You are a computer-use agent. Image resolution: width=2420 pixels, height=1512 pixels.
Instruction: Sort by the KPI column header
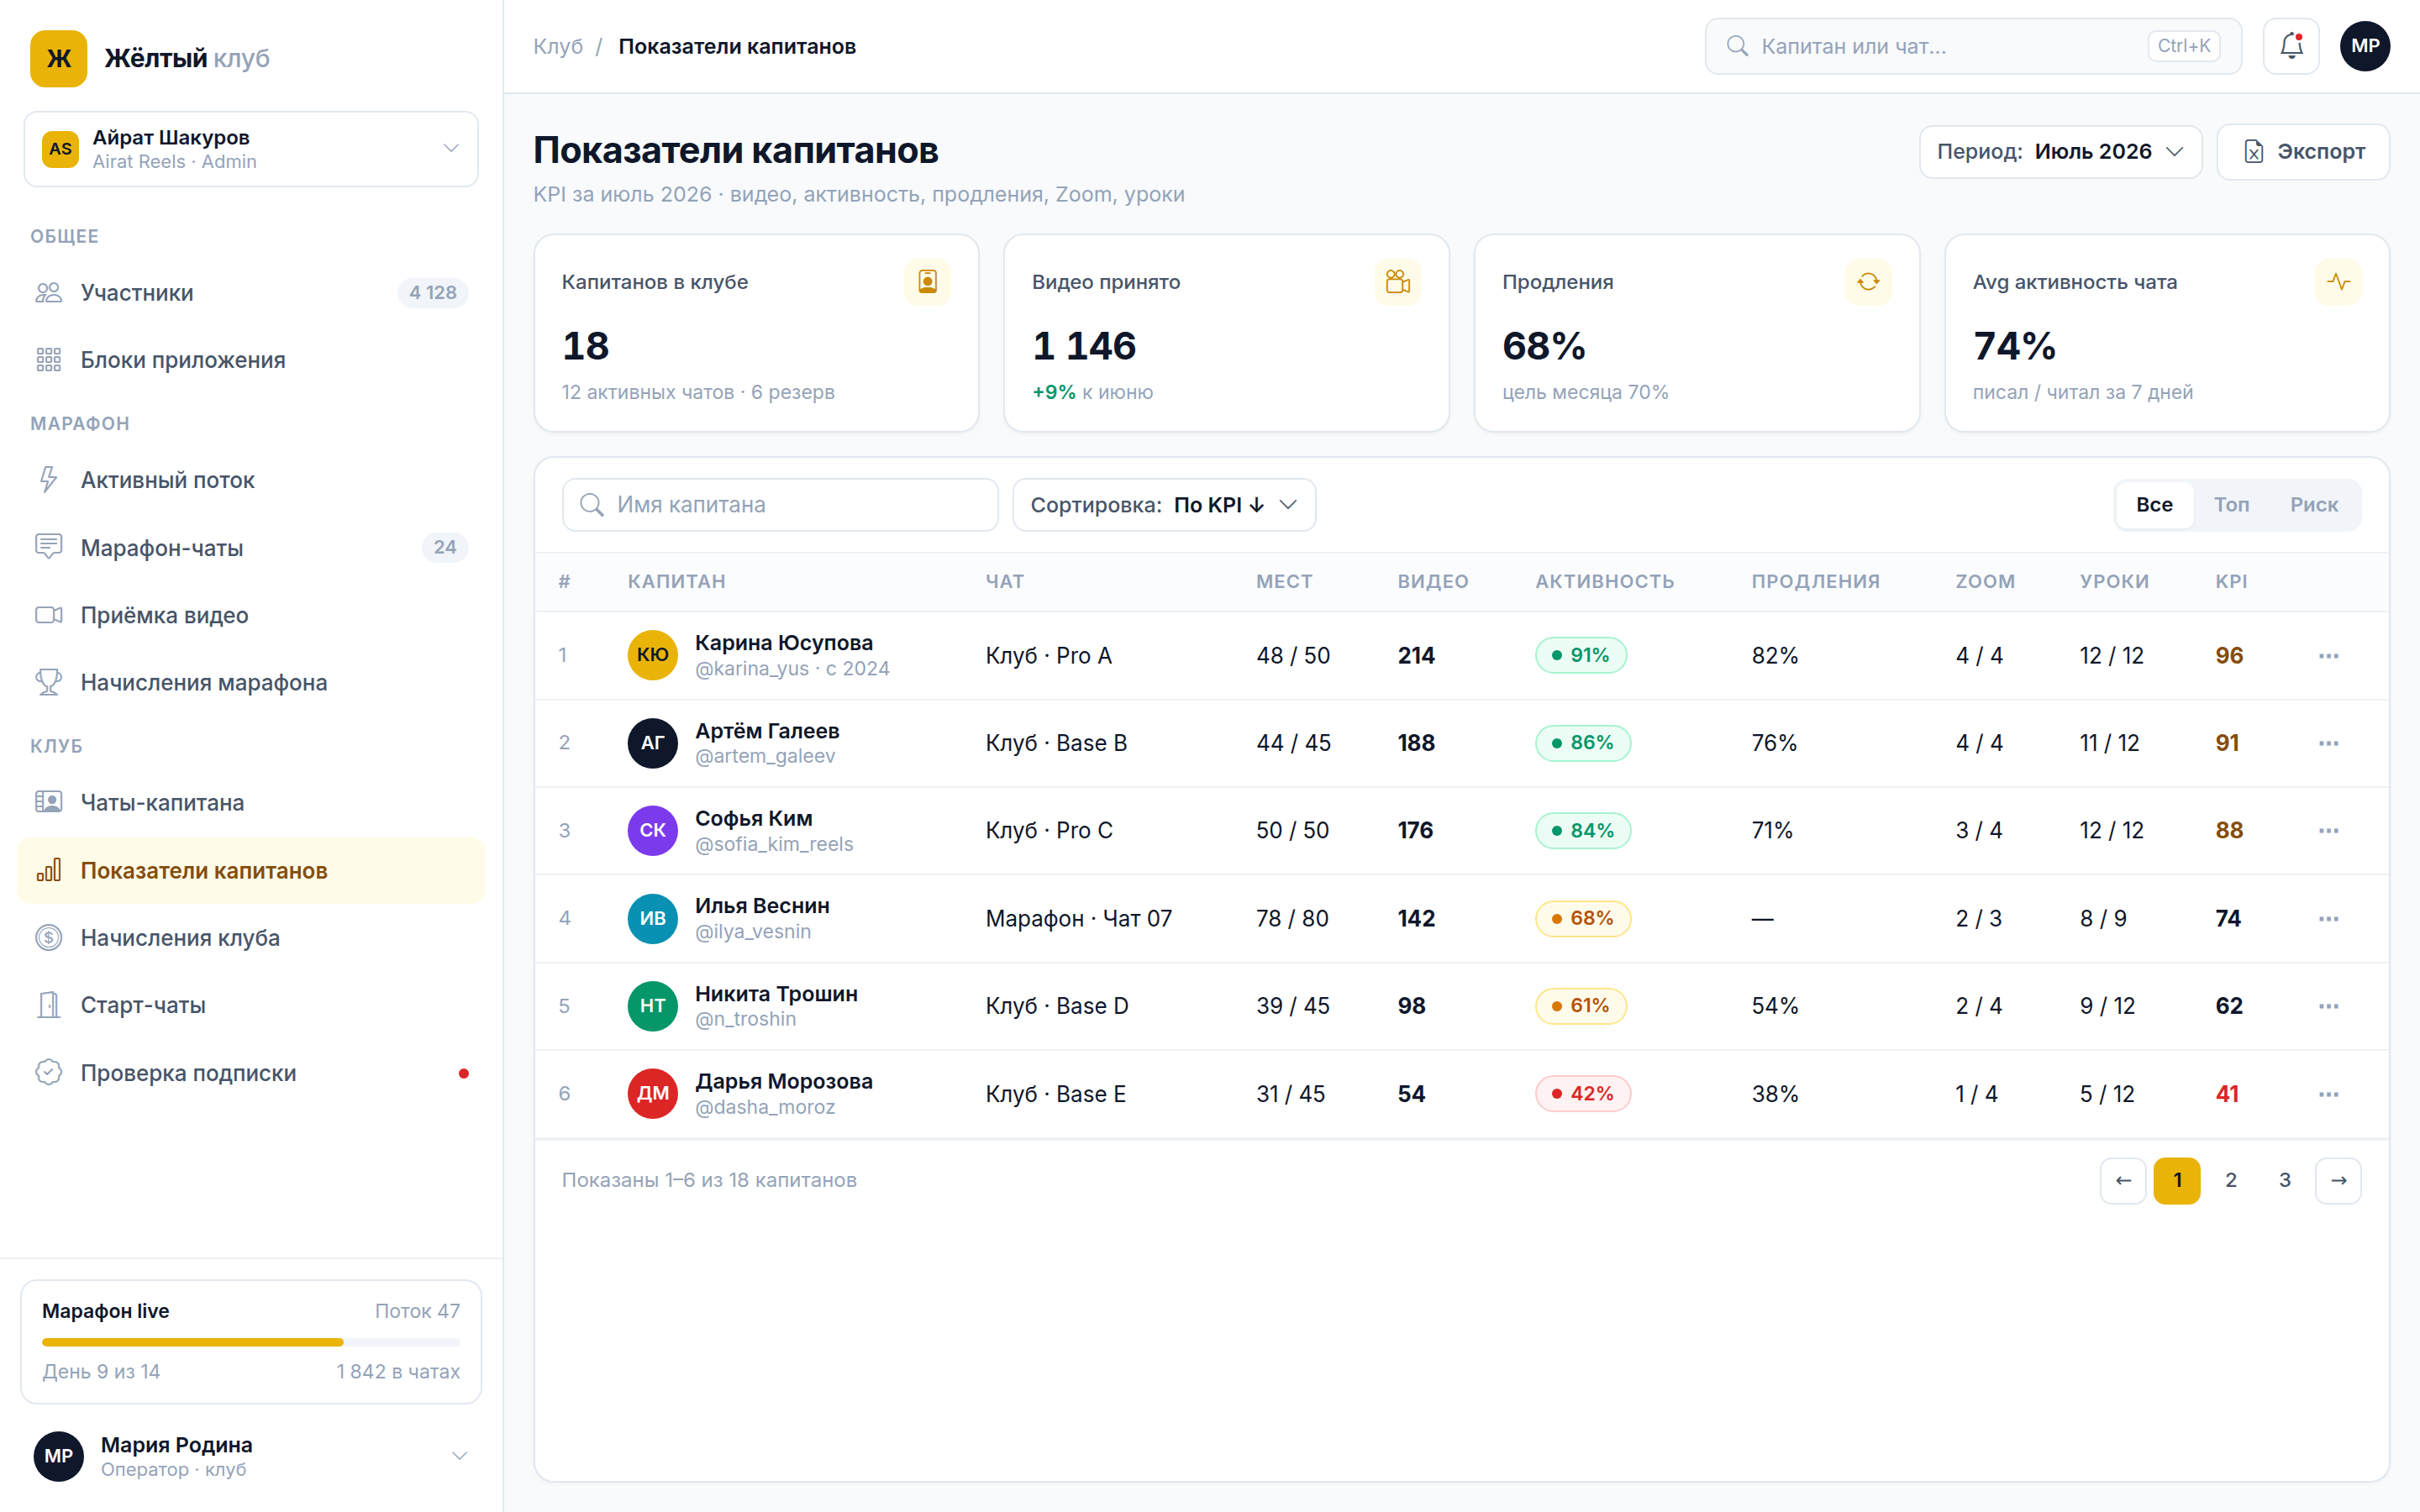click(x=2231, y=581)
